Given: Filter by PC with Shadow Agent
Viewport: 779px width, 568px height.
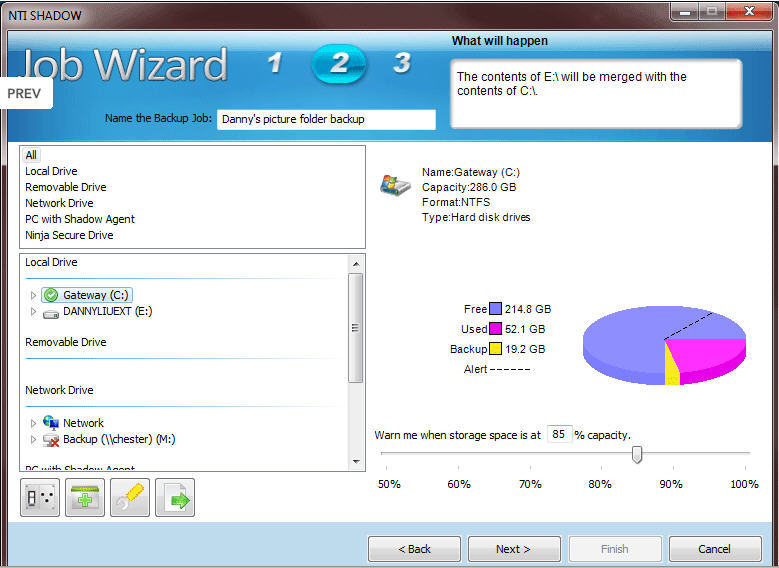Looking at the screenshot, I should 80,219.
